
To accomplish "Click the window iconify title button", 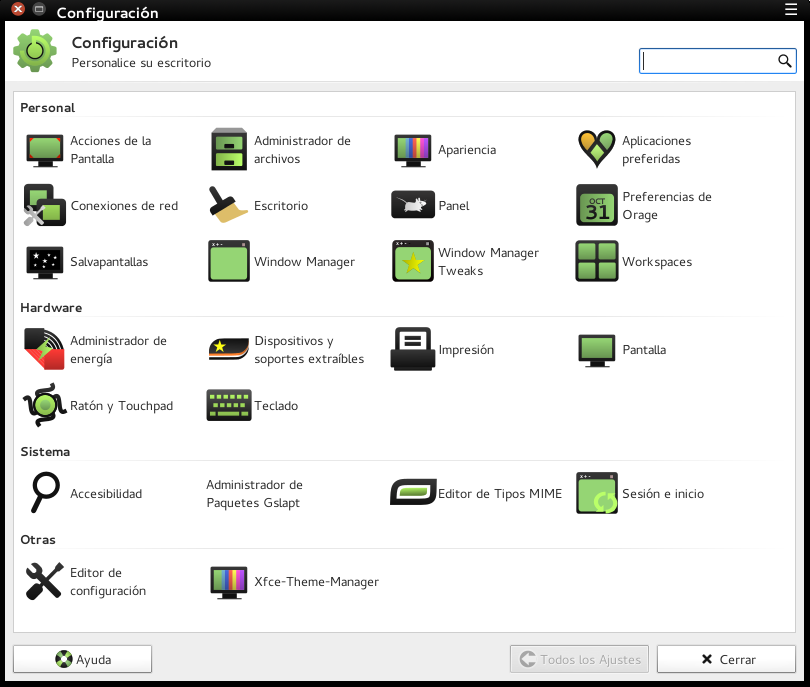I will click(39, 9).
